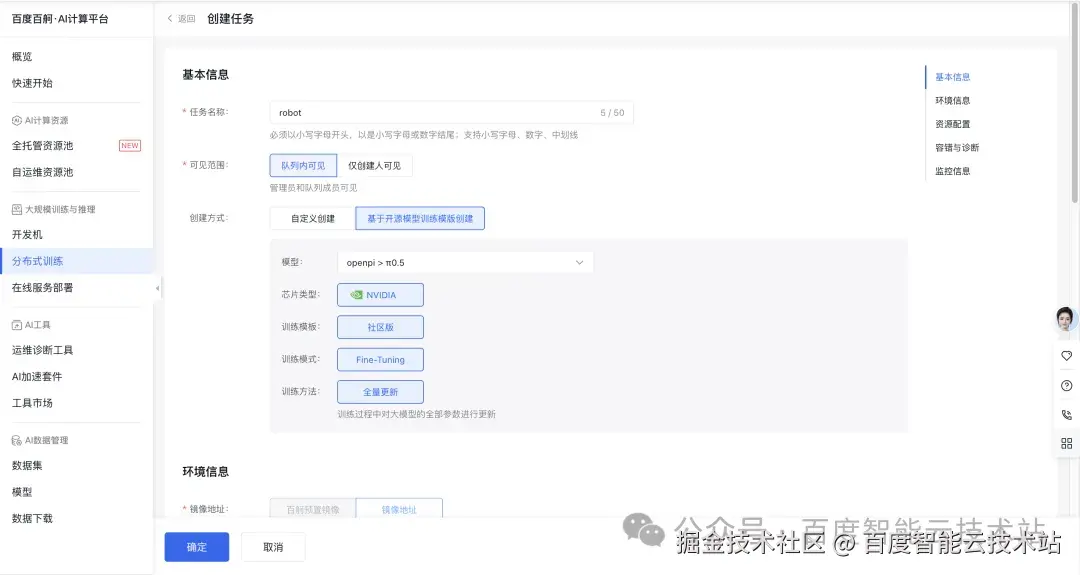1080x575 pixels.
Task: Choose 基于开源模型训练模版创建 option
Action: click(420, 218)
